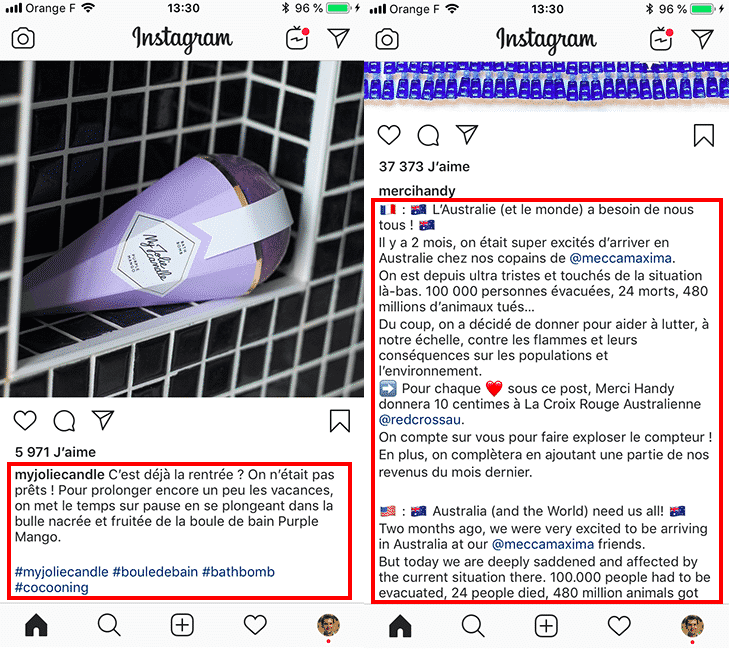Bookmark the myjoliecandle post
The width and height of the screenshot is (729, 658).
click(340, 421)
